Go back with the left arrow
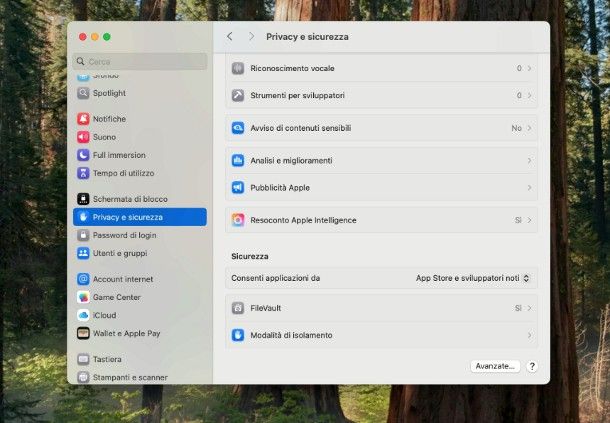The image size is (610, 423). tap(230, 37)
